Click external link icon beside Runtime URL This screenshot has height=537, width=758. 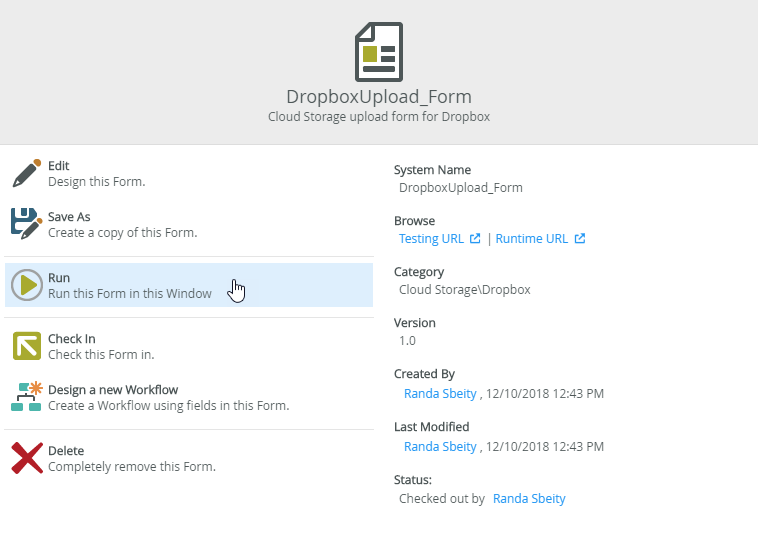pos(580,238)
